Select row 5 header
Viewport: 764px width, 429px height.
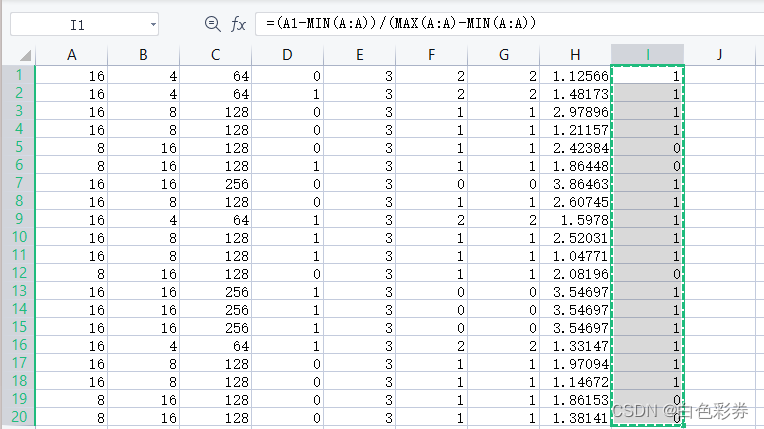(x=19, y=147)
